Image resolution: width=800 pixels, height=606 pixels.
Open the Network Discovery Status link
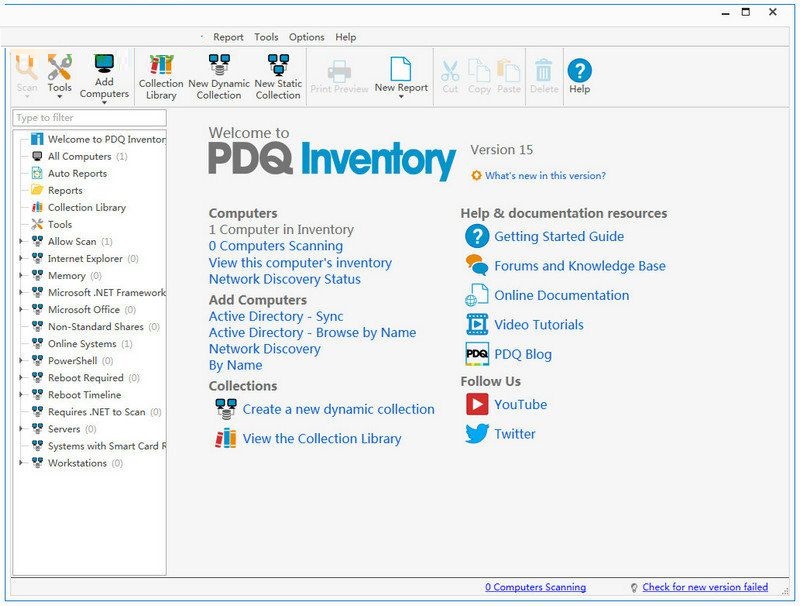point(285,279)
